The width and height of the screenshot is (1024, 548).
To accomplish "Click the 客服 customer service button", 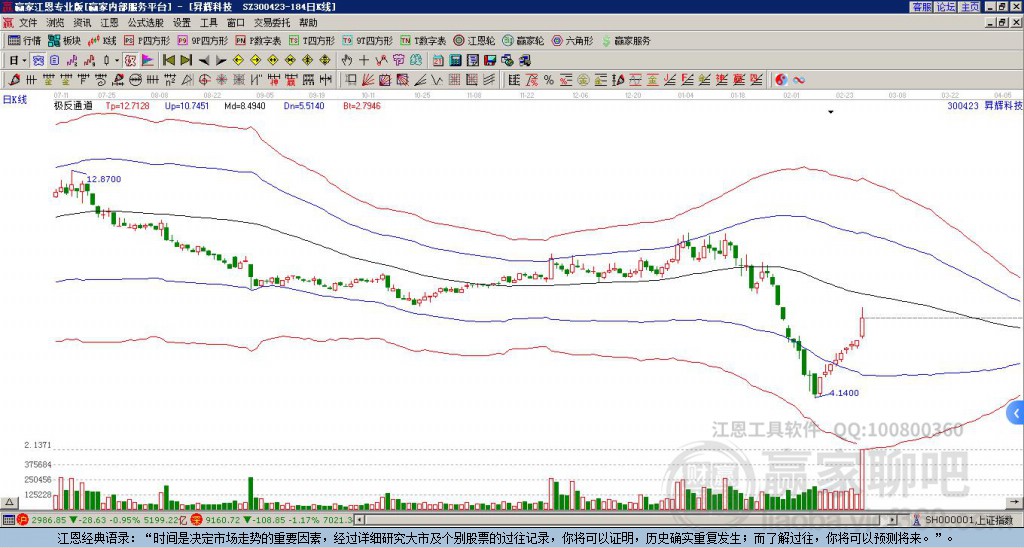I will 921,7.
